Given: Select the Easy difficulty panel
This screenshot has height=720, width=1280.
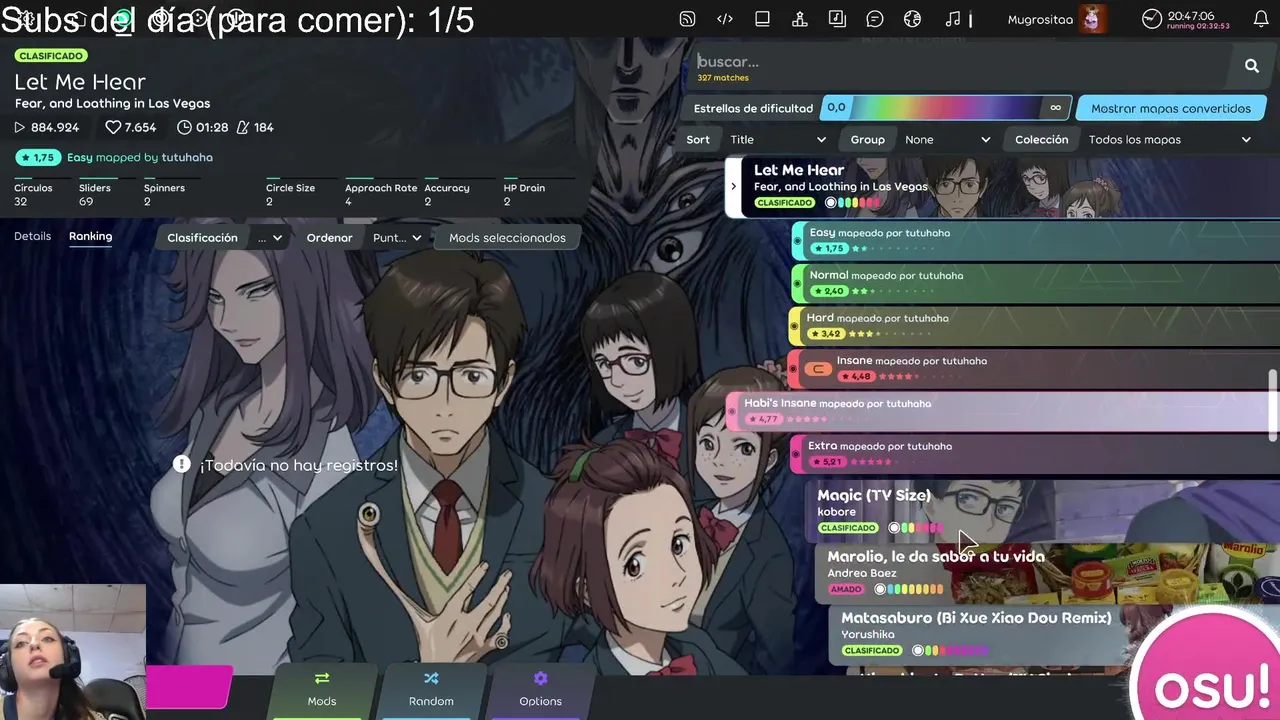Looking at the screenshot, I should coord(1035,241).
